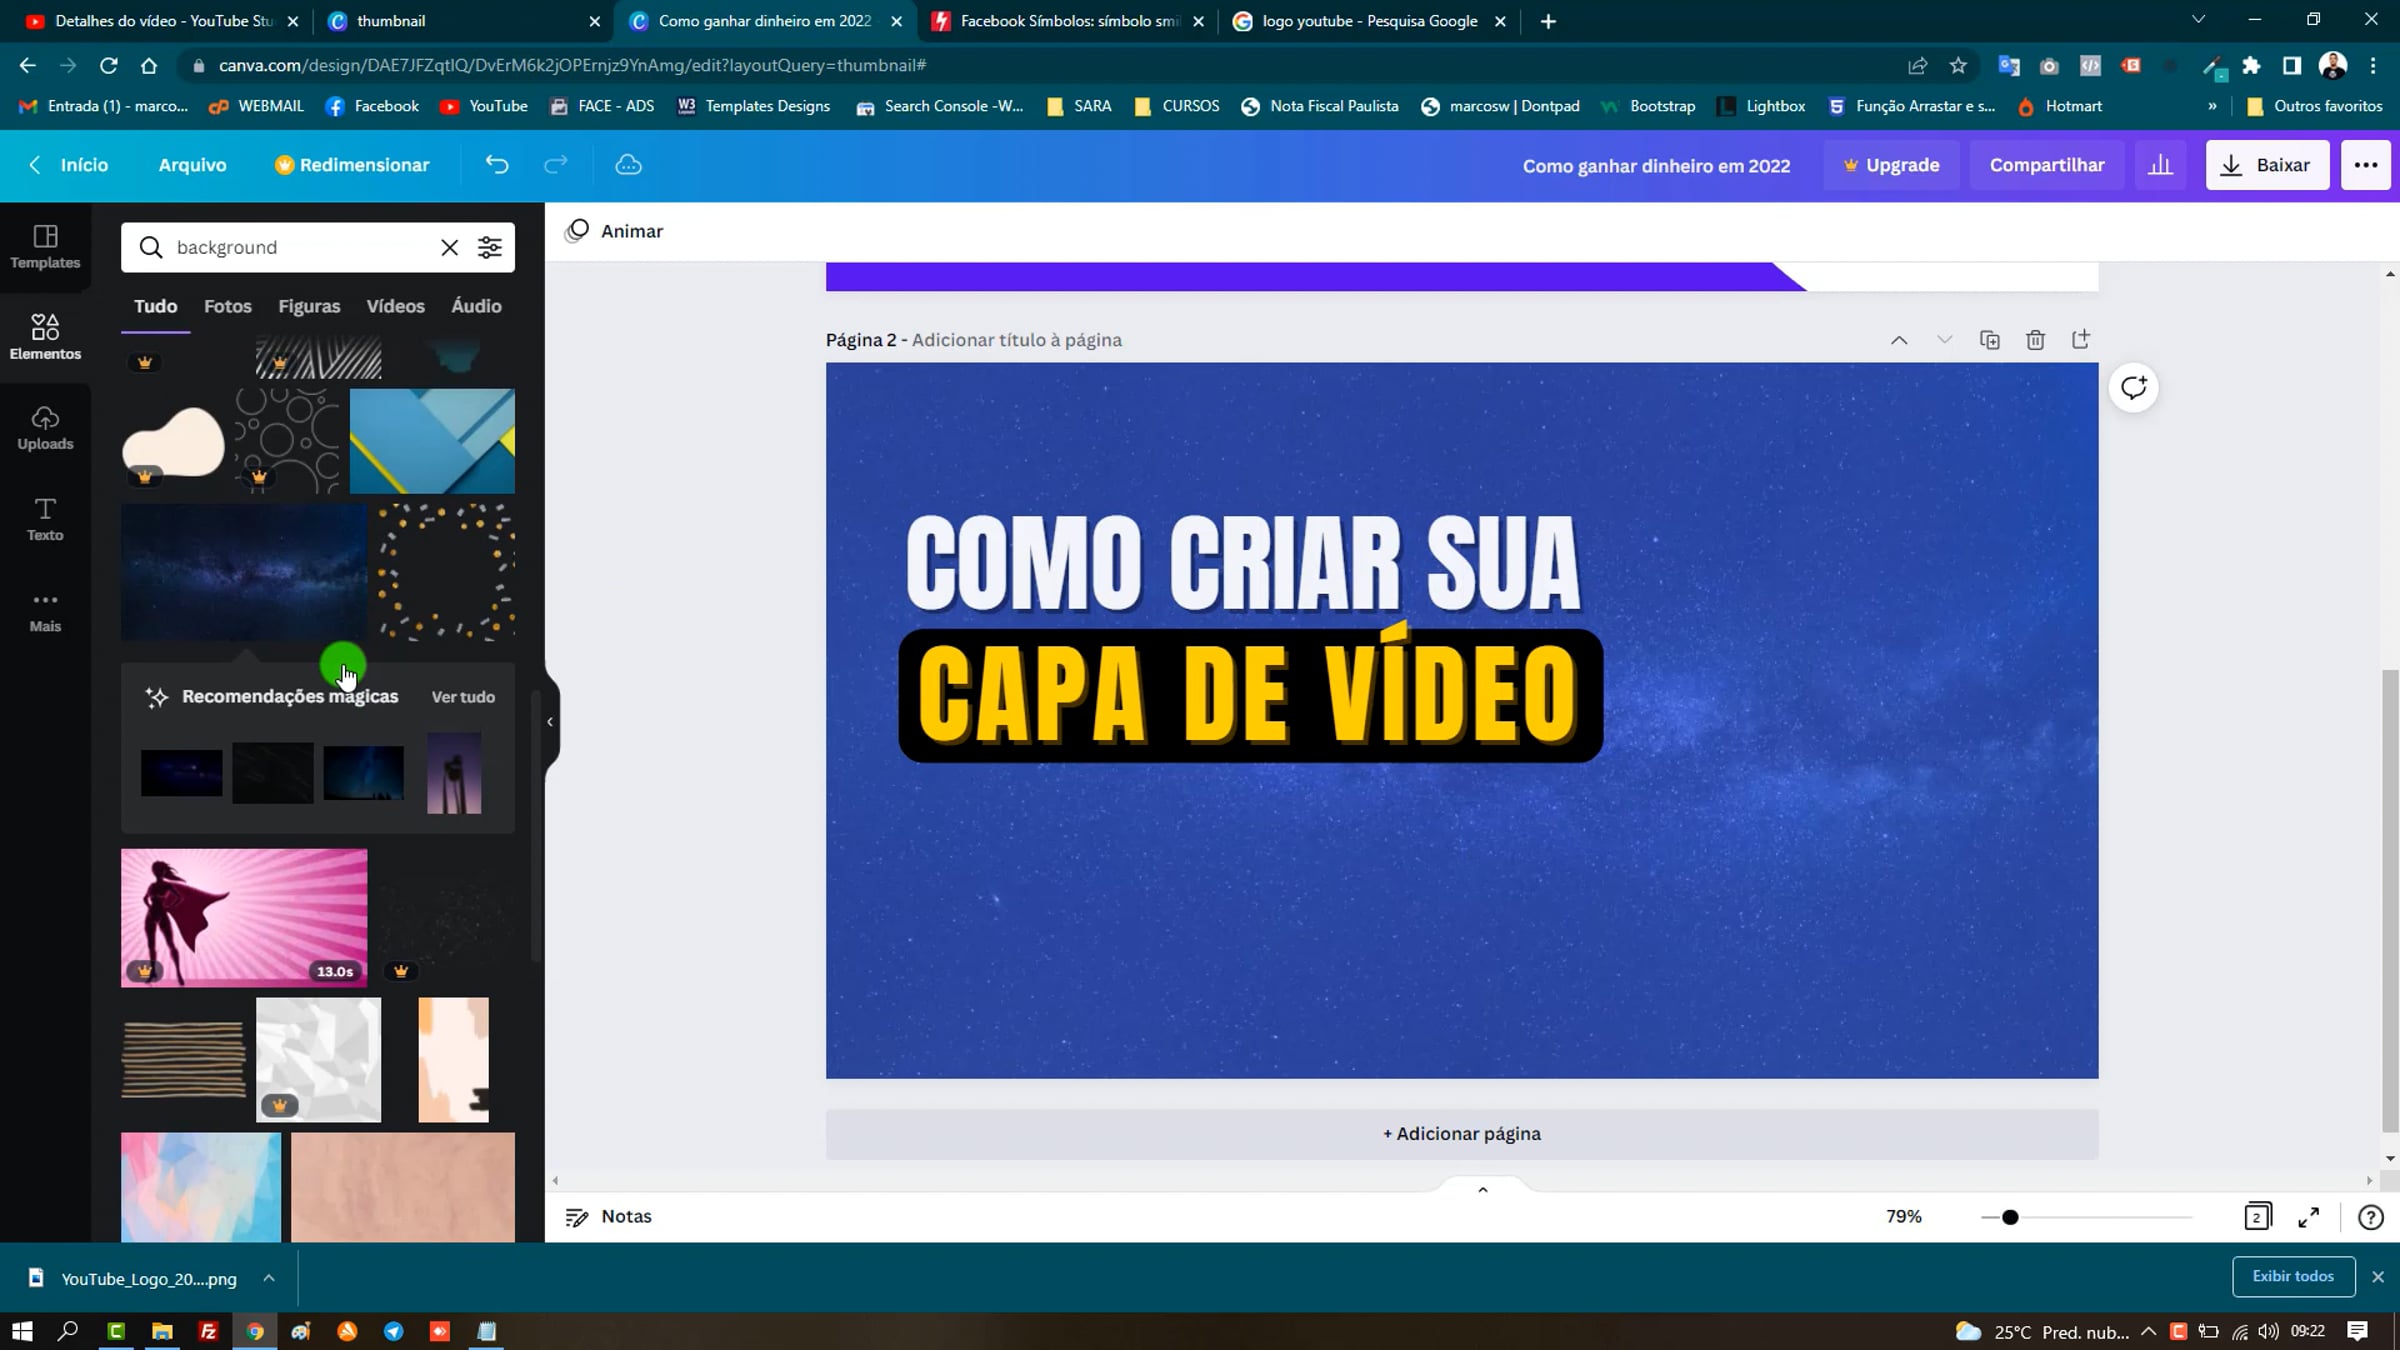This screenshot has height=1350, width=2400.
Task: Collapse the side panel with arrow handle
Action: (550, 721)
